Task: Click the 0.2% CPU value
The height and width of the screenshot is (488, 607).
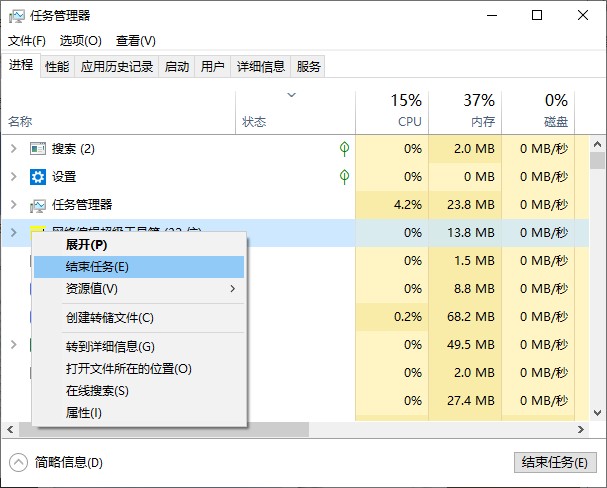Action: tap(408, 317)
